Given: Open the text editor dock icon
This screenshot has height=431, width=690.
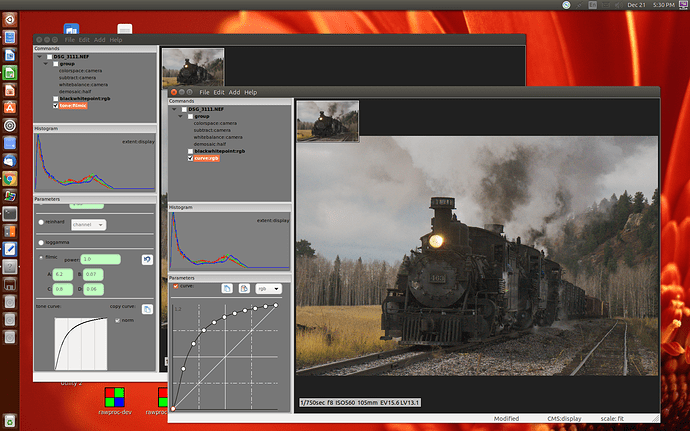Looking at the screenshot, I should click(10, 249).
